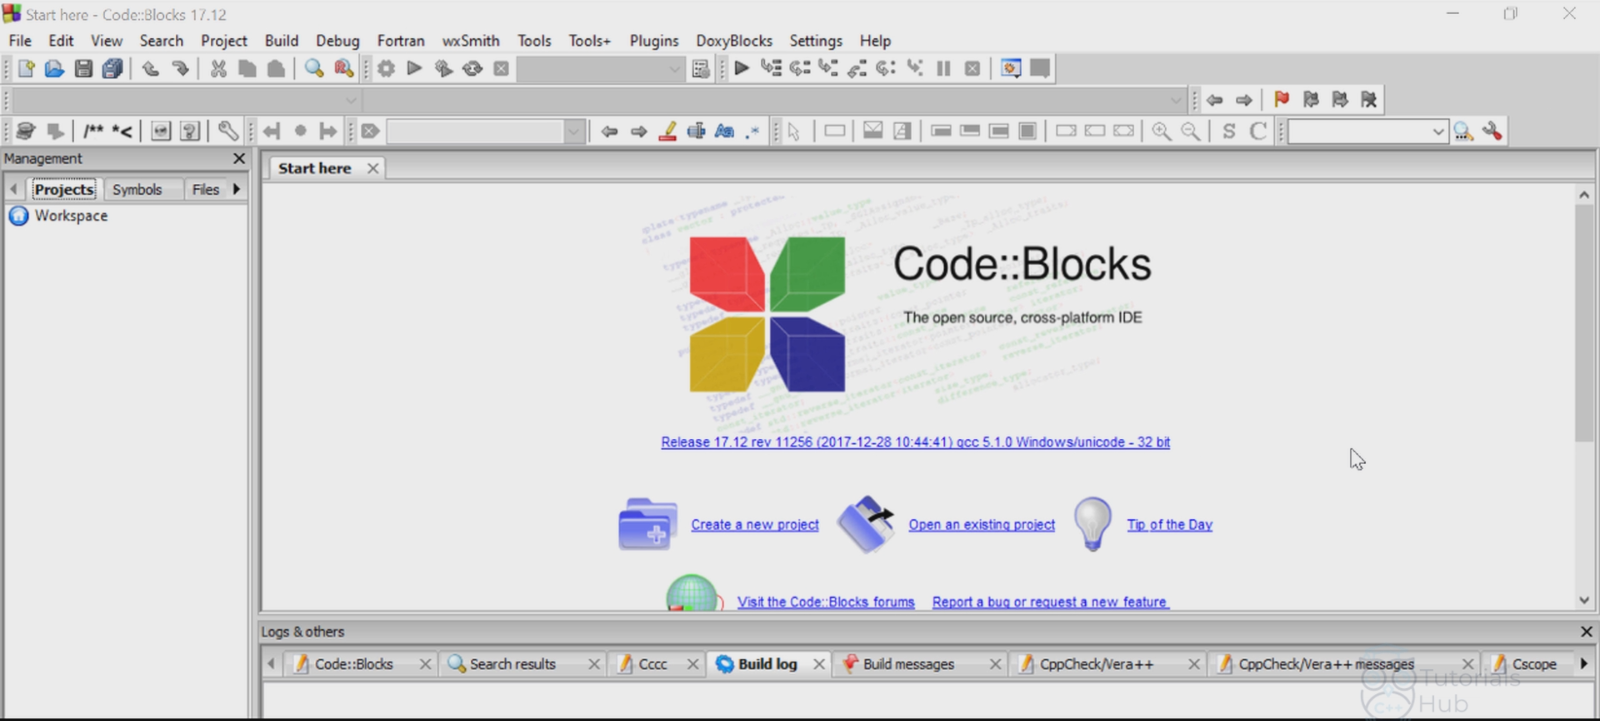Open a file with the folder icon
The height and width of the screenshot is (721, 1600).
coord(54,68)
